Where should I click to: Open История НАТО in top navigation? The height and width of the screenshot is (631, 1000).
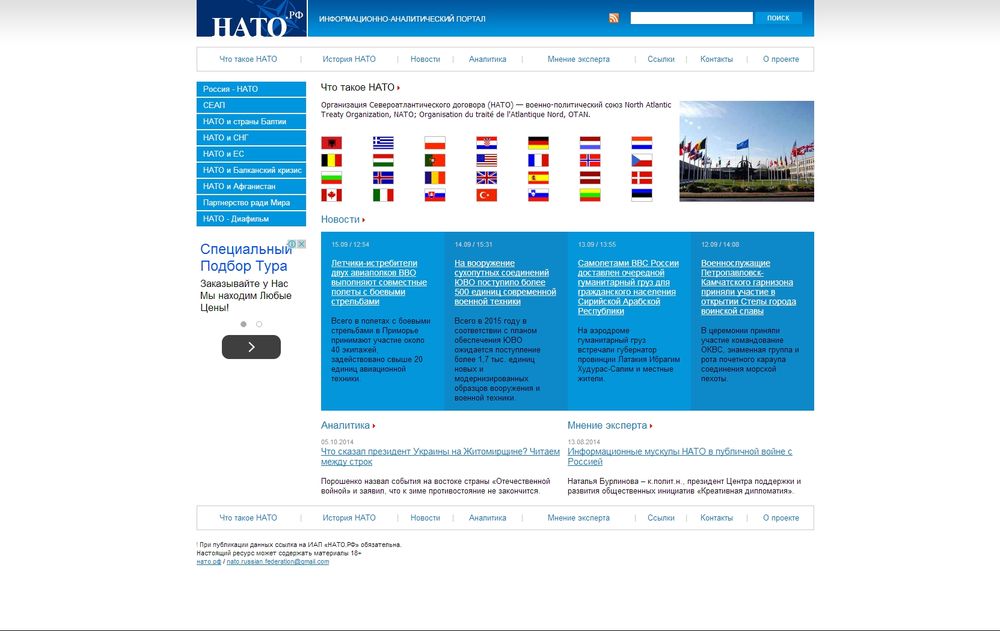click(x=349, y=59)
